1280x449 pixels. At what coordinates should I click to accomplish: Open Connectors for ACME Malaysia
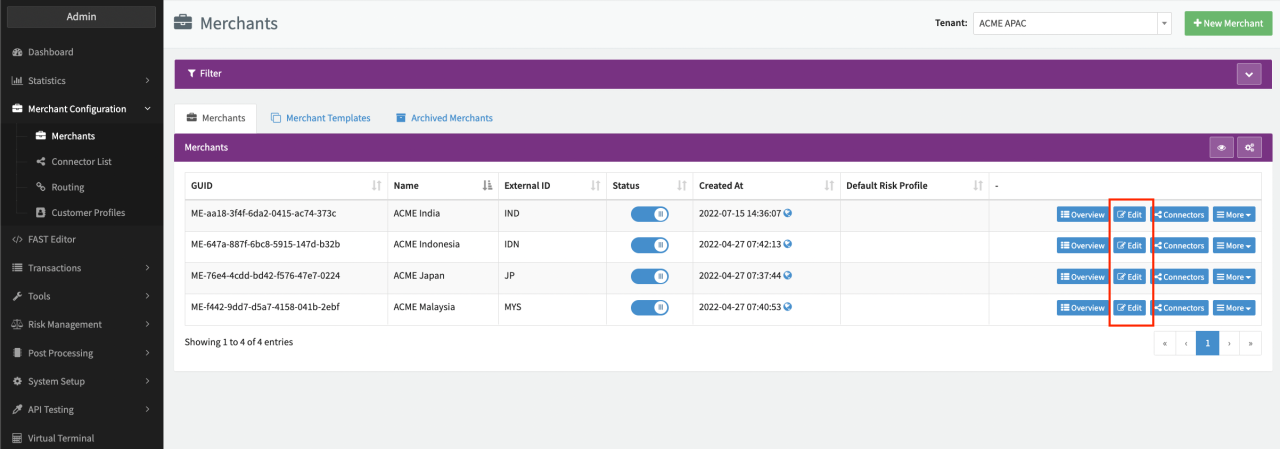[x=1179, y=307]
